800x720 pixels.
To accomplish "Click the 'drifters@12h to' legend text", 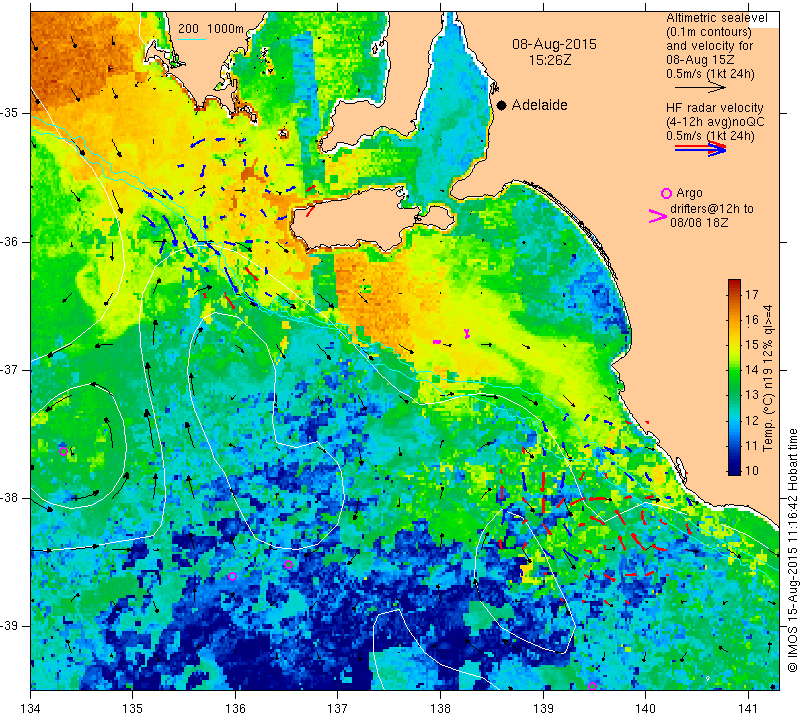I will pyautogui.click(x=711, y=209).
